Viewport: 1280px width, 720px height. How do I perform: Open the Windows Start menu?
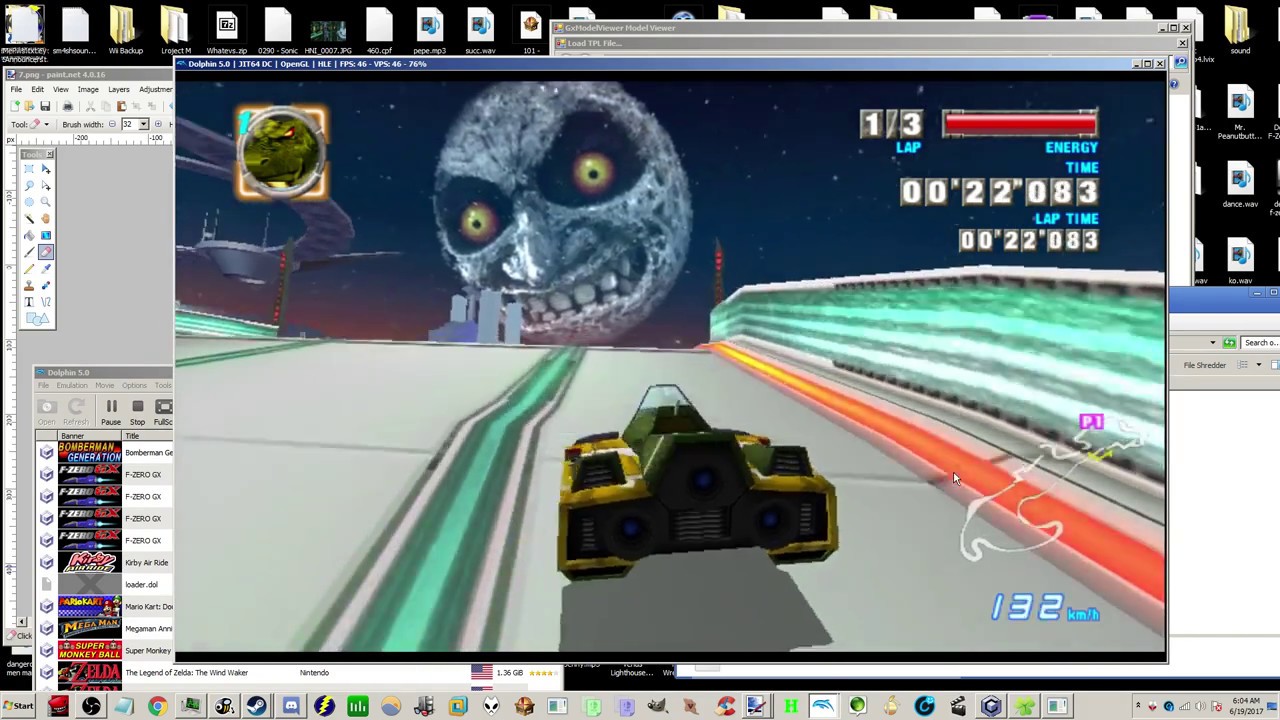[x=18, y=706]
